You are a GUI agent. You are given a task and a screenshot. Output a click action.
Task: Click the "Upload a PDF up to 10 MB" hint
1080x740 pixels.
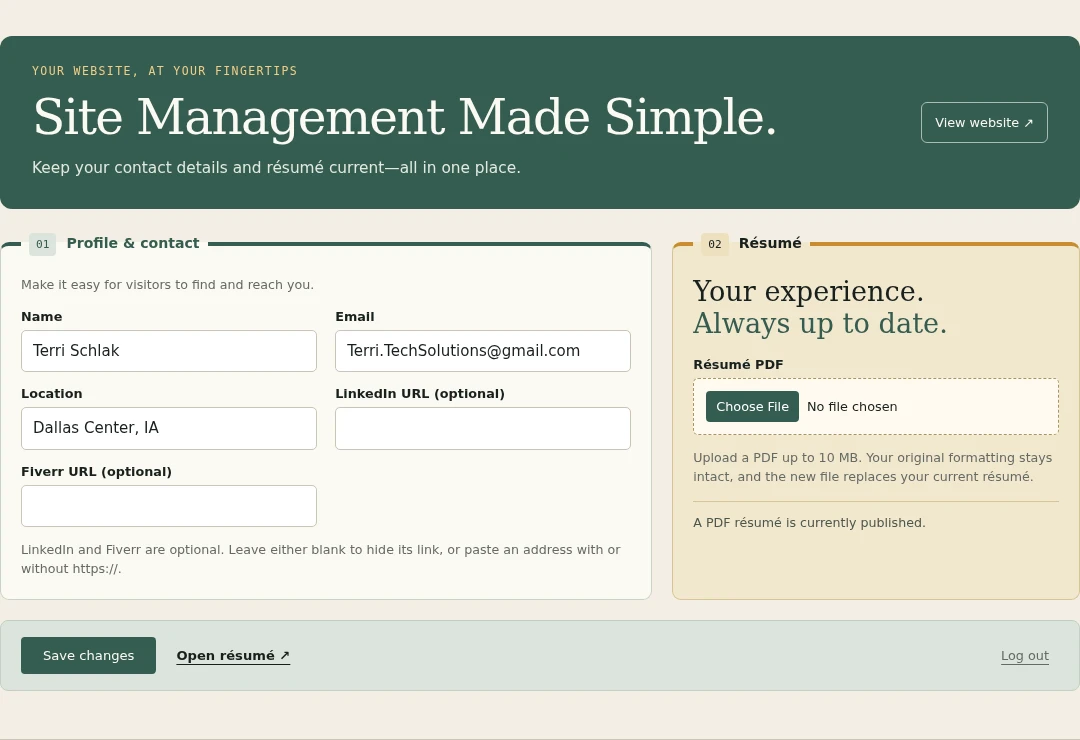(873, 467)
